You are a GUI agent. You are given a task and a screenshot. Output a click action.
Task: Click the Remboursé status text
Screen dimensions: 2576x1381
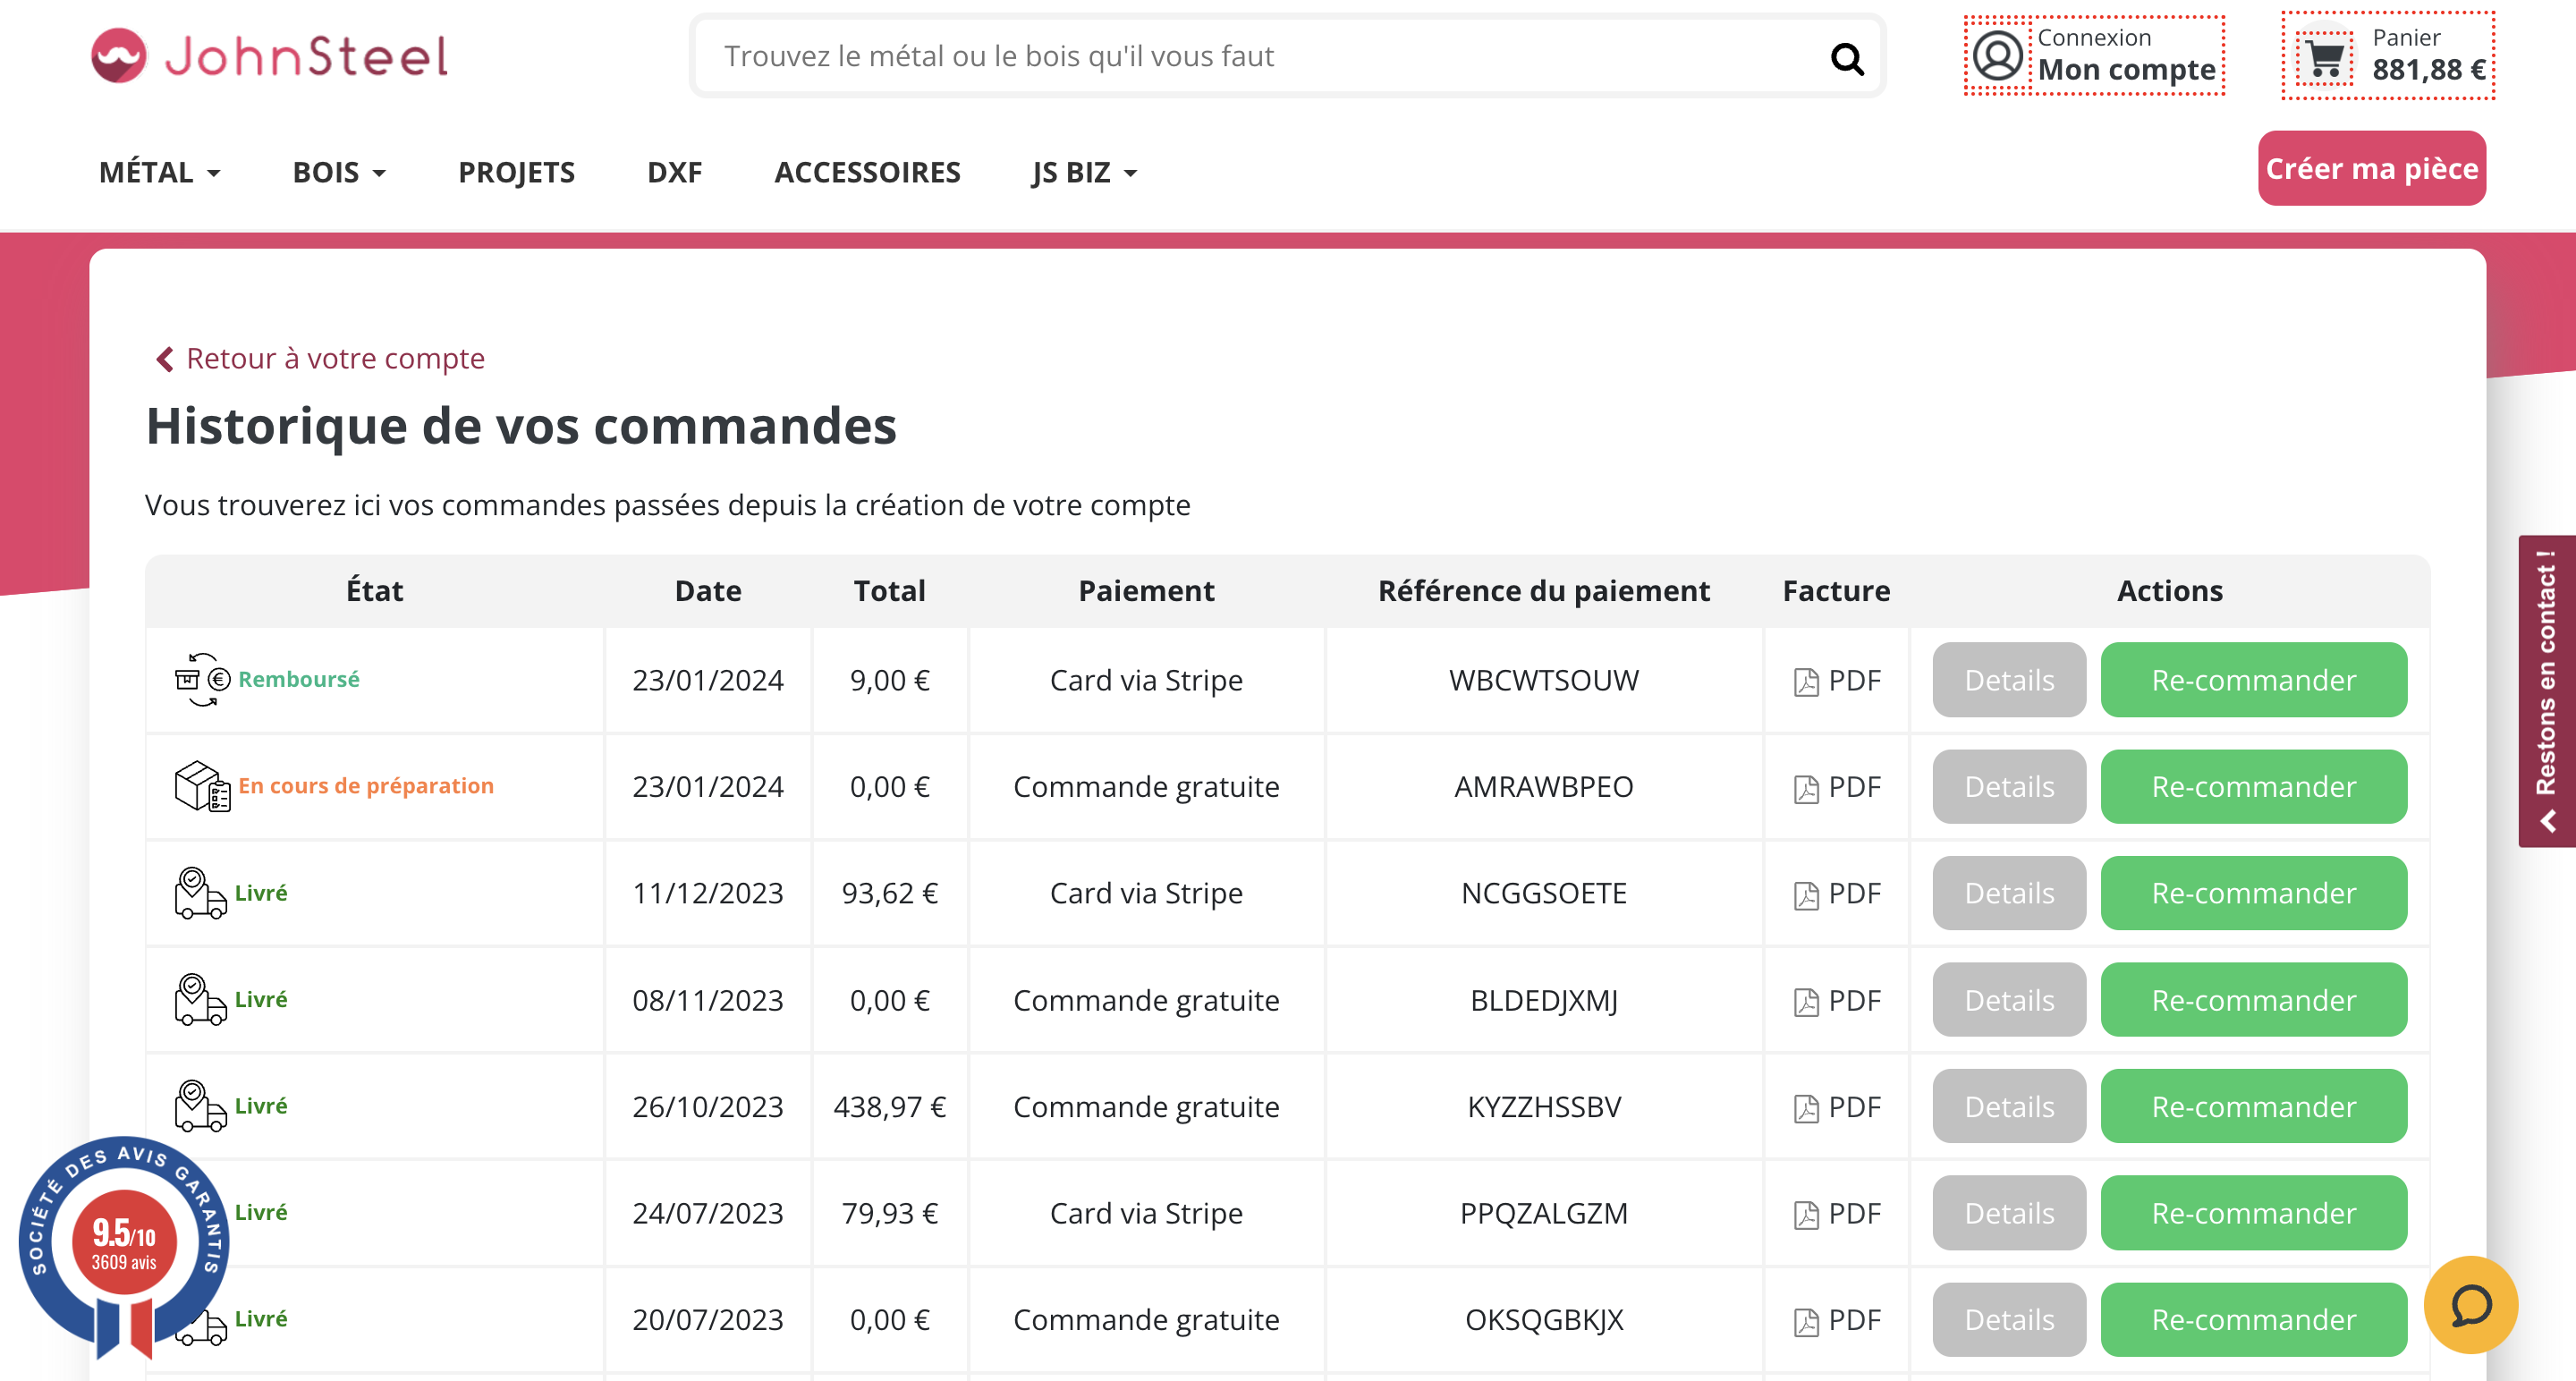click(298, 680)
